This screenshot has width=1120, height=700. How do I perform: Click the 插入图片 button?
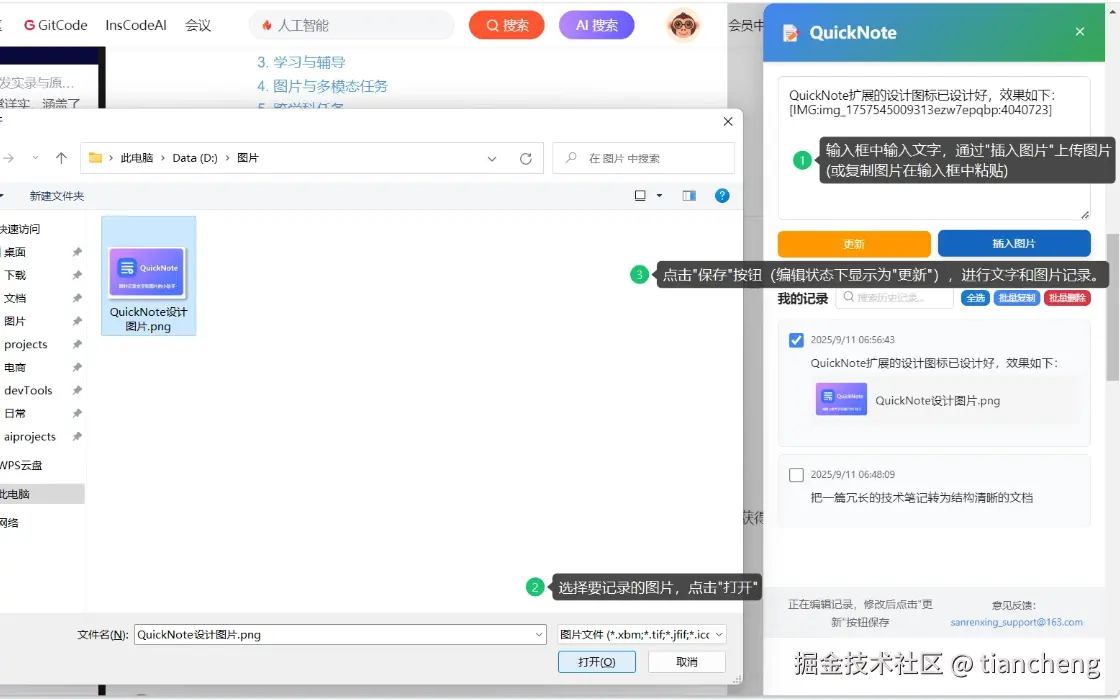pos(1015,243)
